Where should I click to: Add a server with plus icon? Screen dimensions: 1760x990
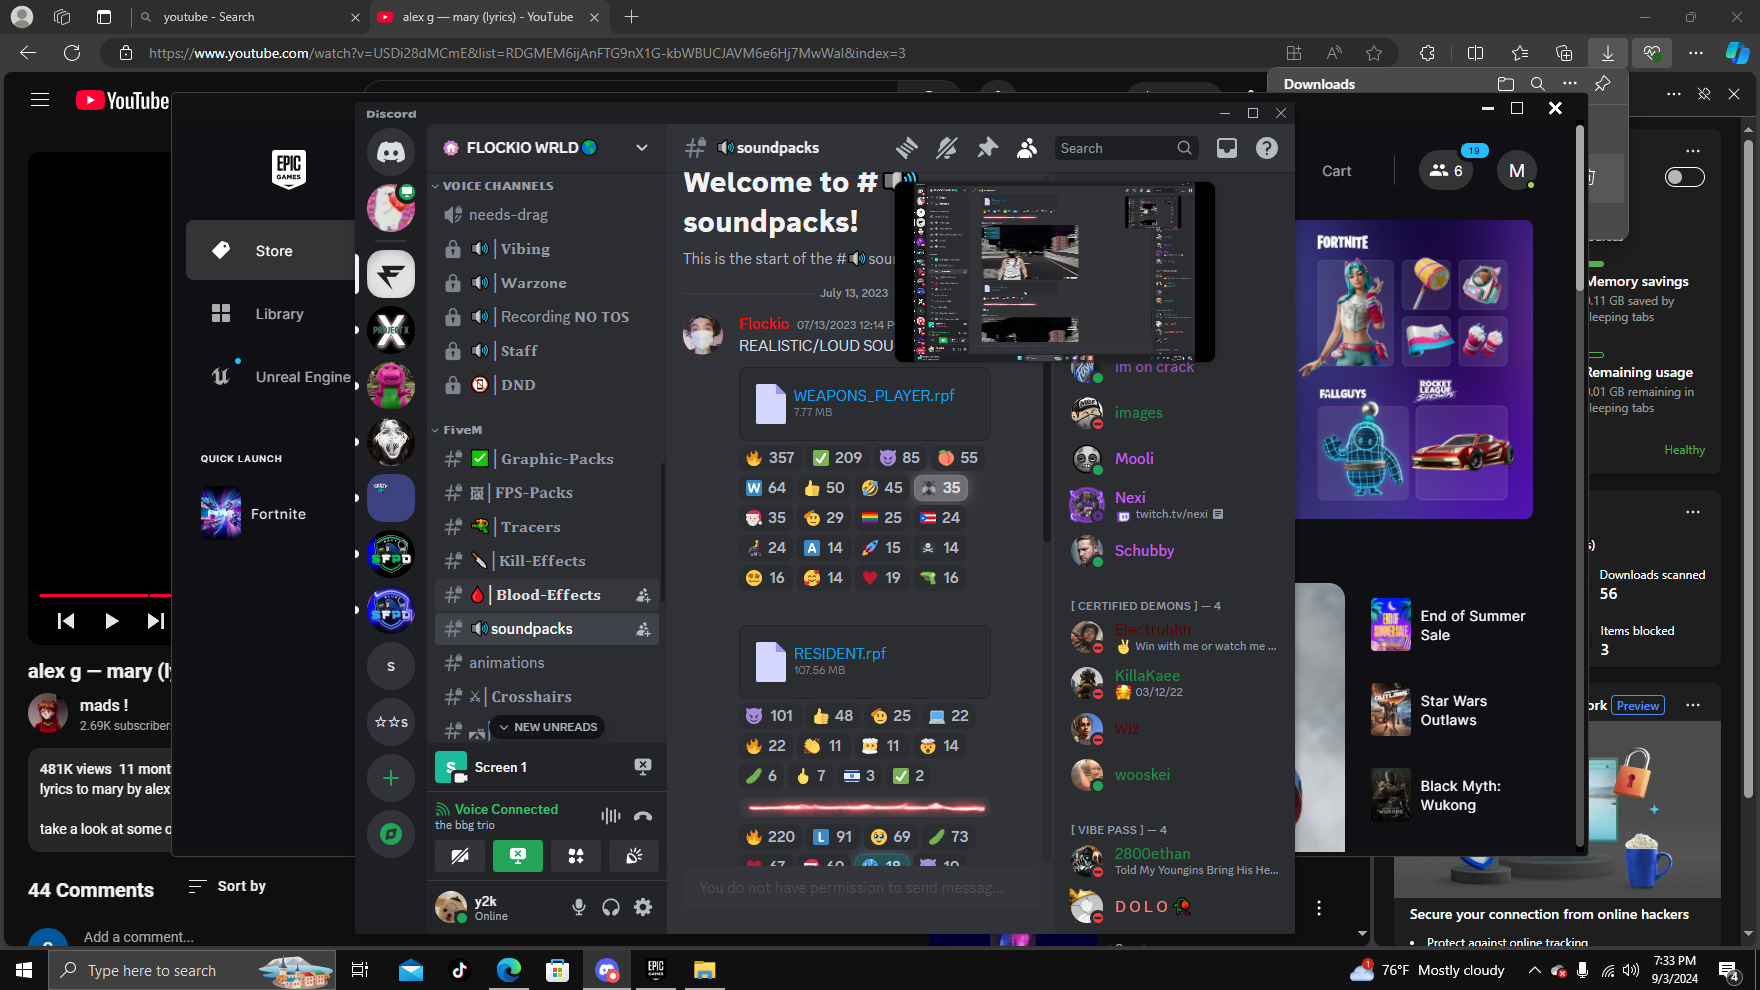(x=391, y=778)
